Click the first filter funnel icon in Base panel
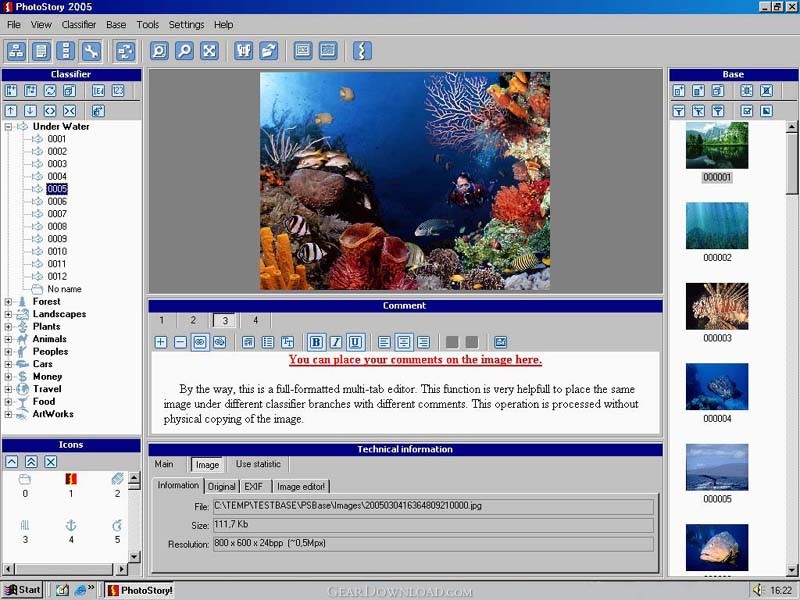The image size is (800, 600). coord(679,111)
